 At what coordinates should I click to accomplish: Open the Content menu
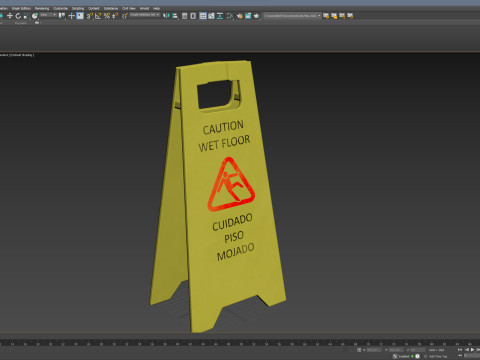(94, 8)
